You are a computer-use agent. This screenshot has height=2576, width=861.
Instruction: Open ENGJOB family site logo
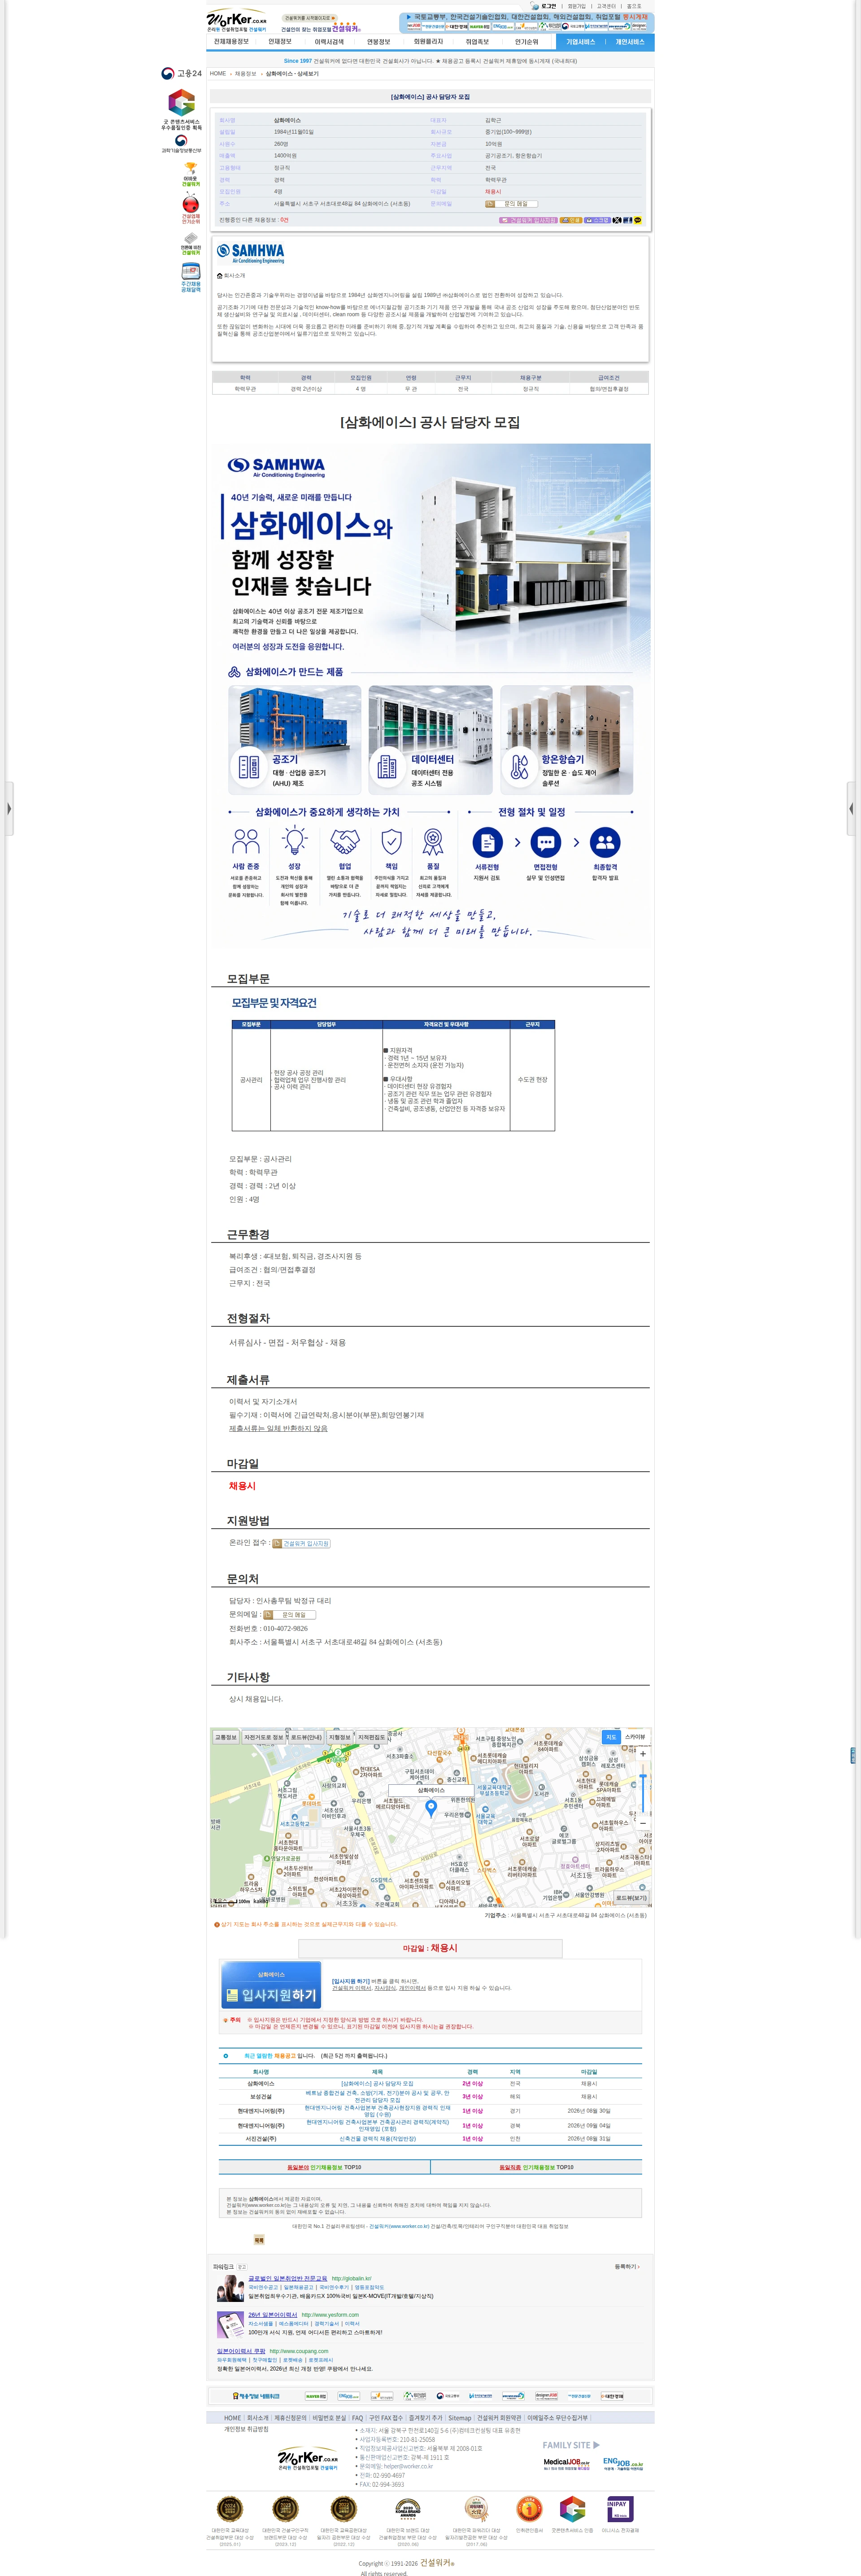(x=623, y=2464)
